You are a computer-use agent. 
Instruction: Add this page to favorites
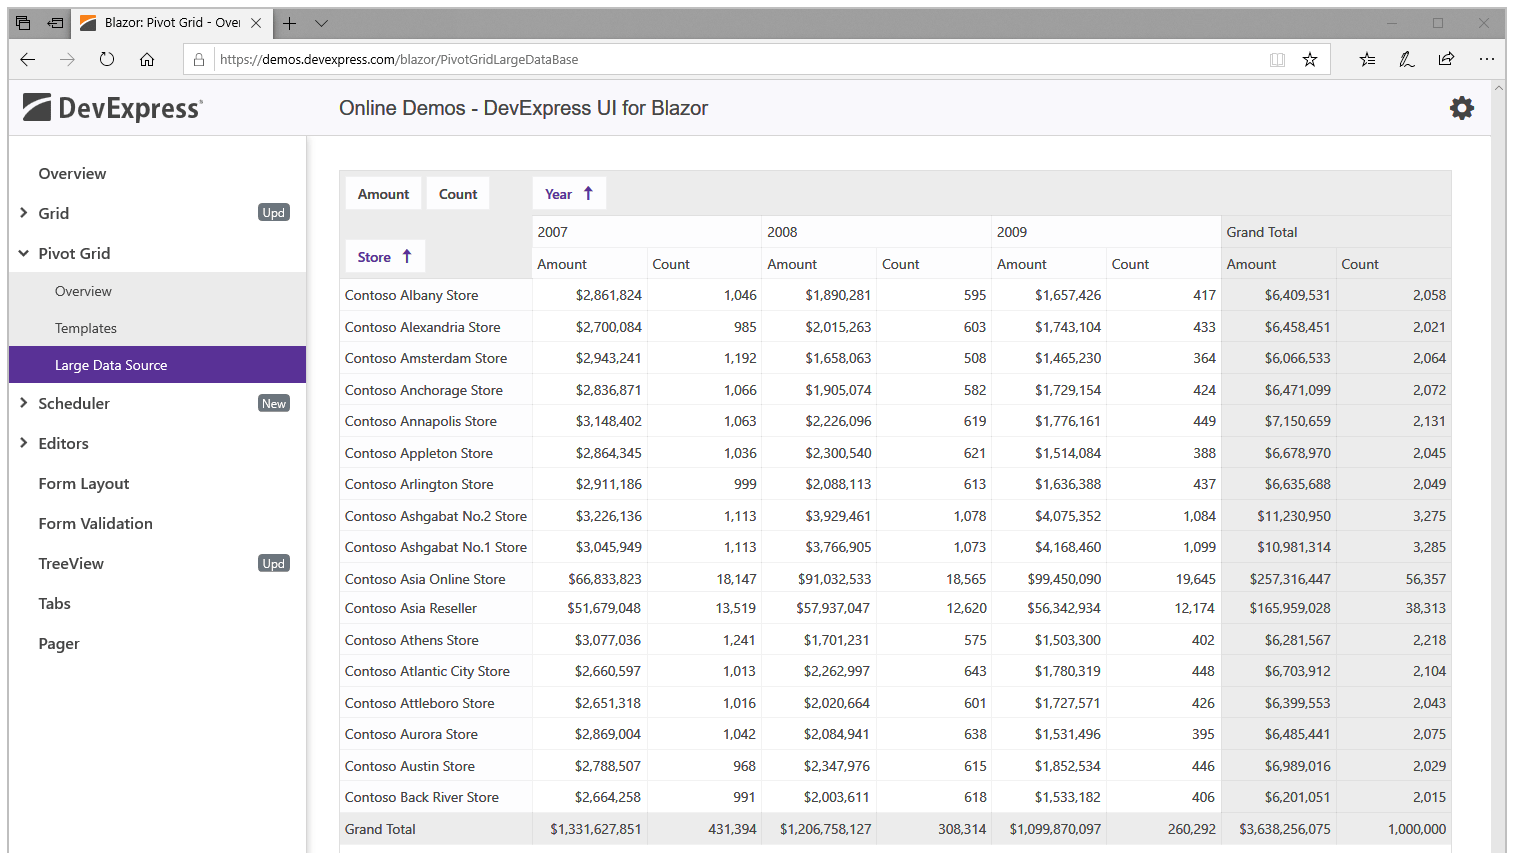1310,59
